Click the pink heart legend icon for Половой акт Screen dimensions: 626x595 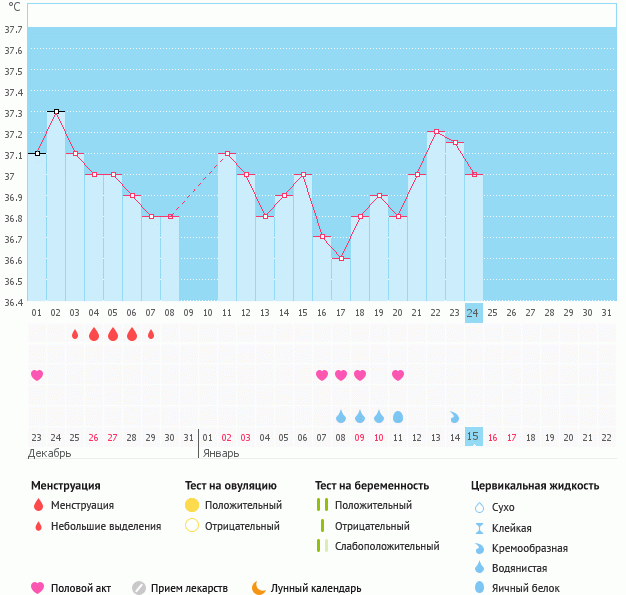coord(38,588)
